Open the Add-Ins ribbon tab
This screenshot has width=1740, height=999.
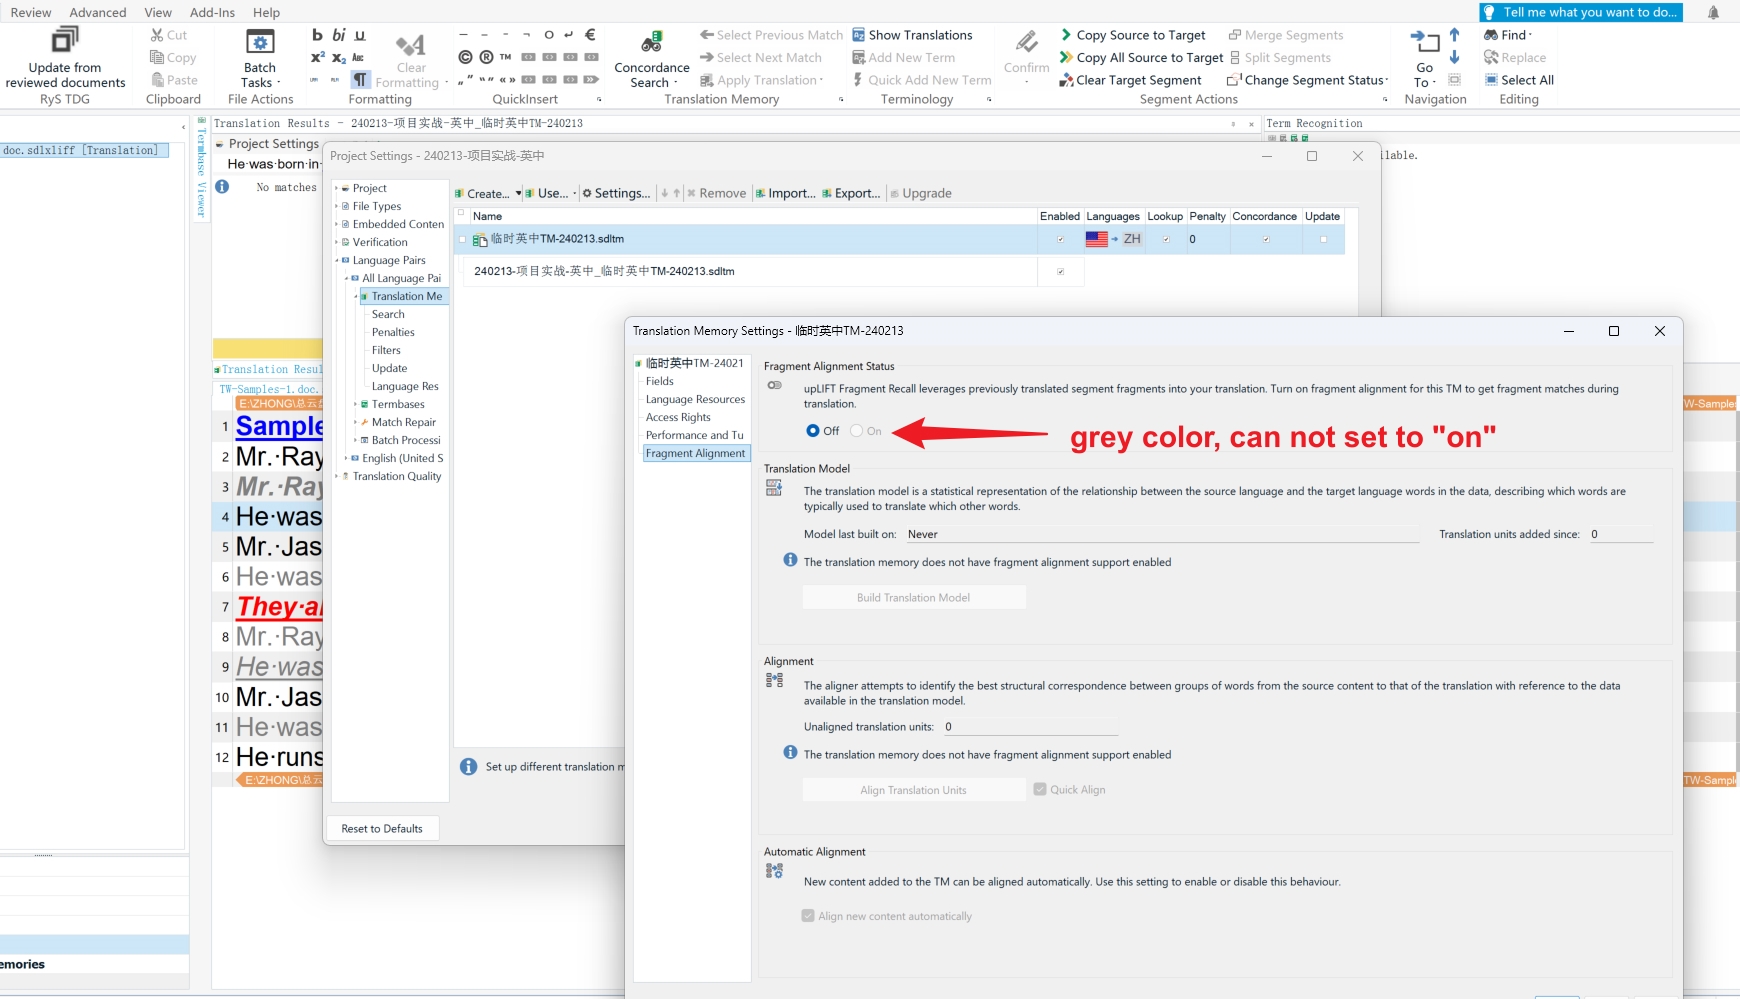(212, 12)
